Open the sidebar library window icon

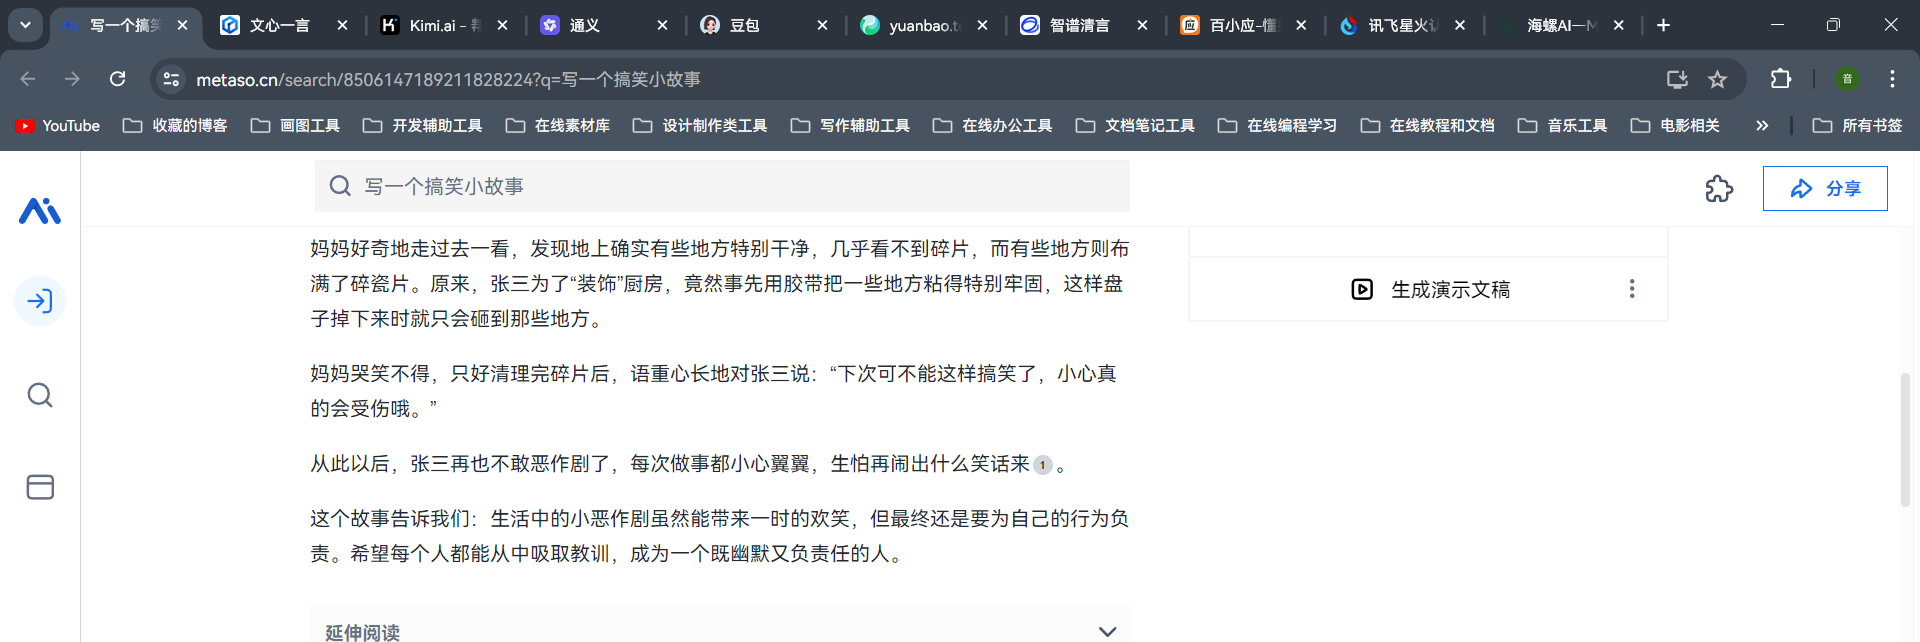point(40,487)
